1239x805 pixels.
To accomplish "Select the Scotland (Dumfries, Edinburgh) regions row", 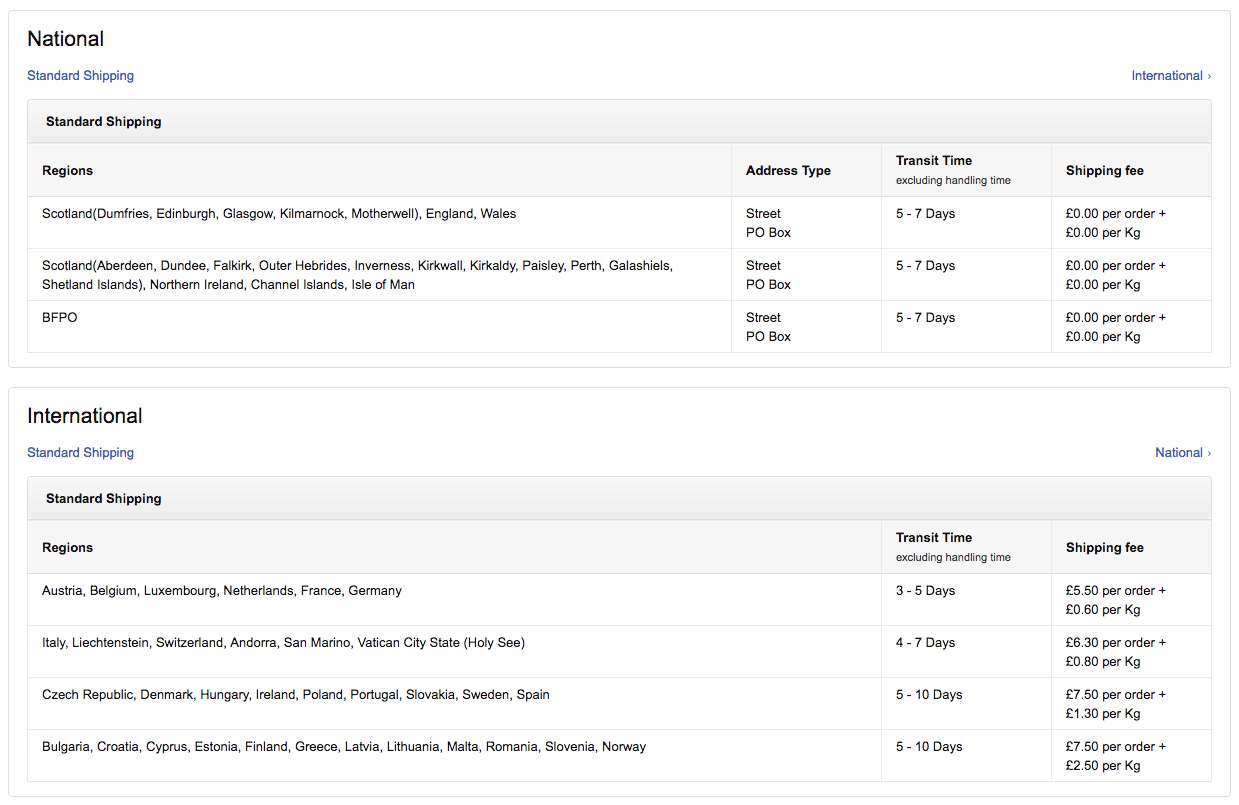I will pyautogui.click(x=279, y=214).
